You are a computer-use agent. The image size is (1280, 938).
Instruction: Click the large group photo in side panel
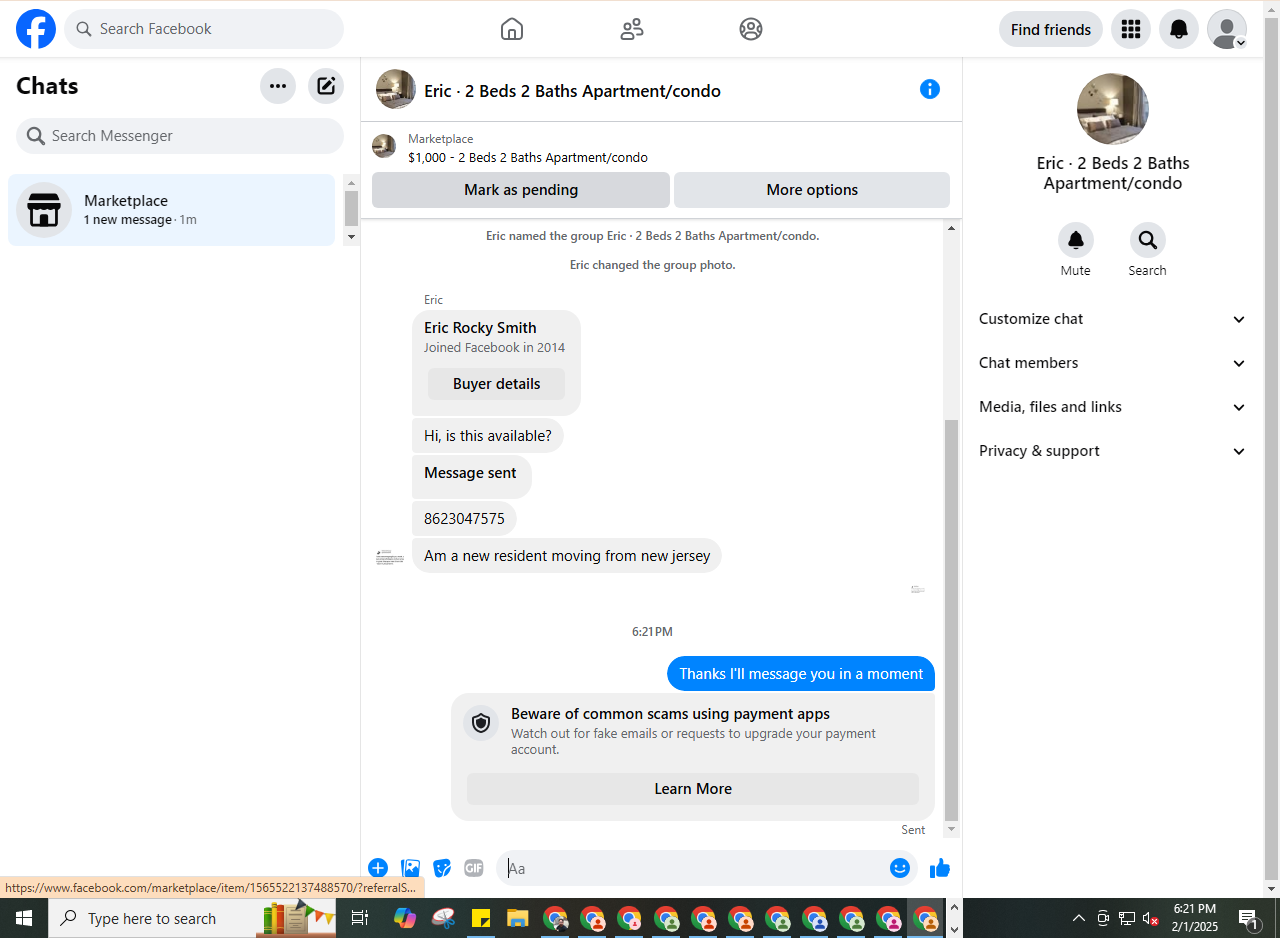click(1113, 109)
